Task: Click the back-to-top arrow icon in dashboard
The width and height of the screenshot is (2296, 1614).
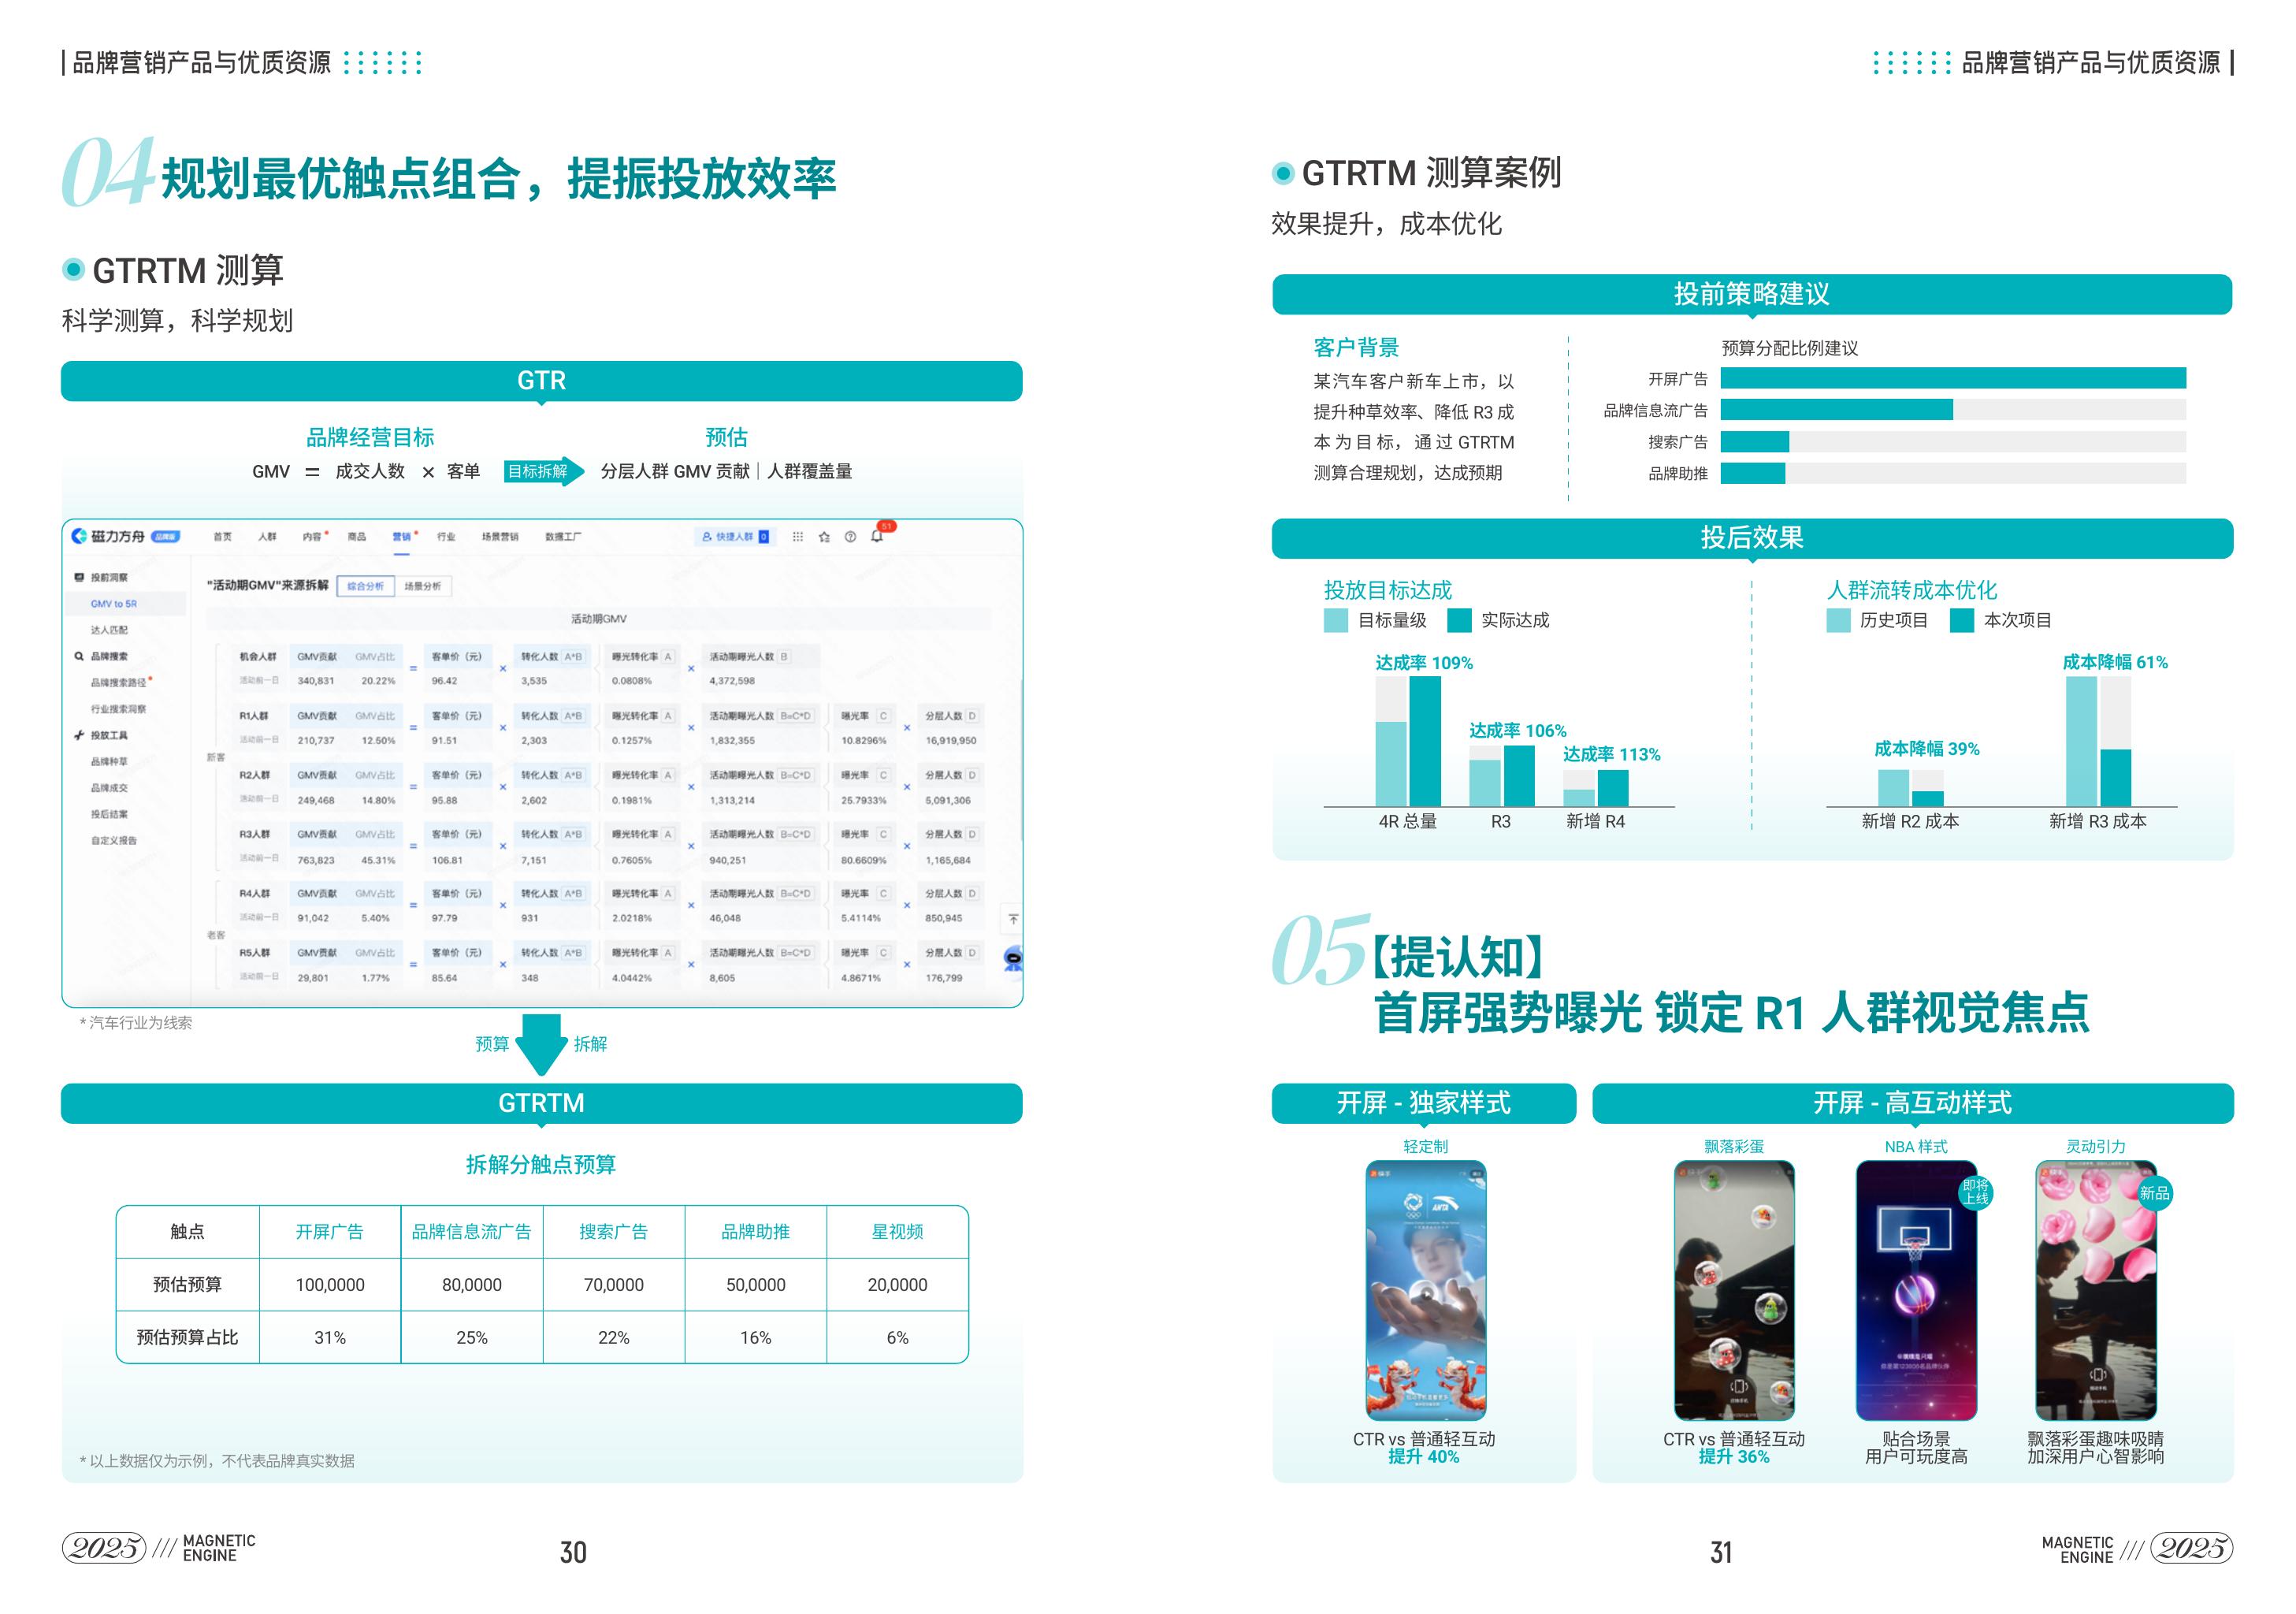Action: pyautogui.click(x=1013, y=918)
